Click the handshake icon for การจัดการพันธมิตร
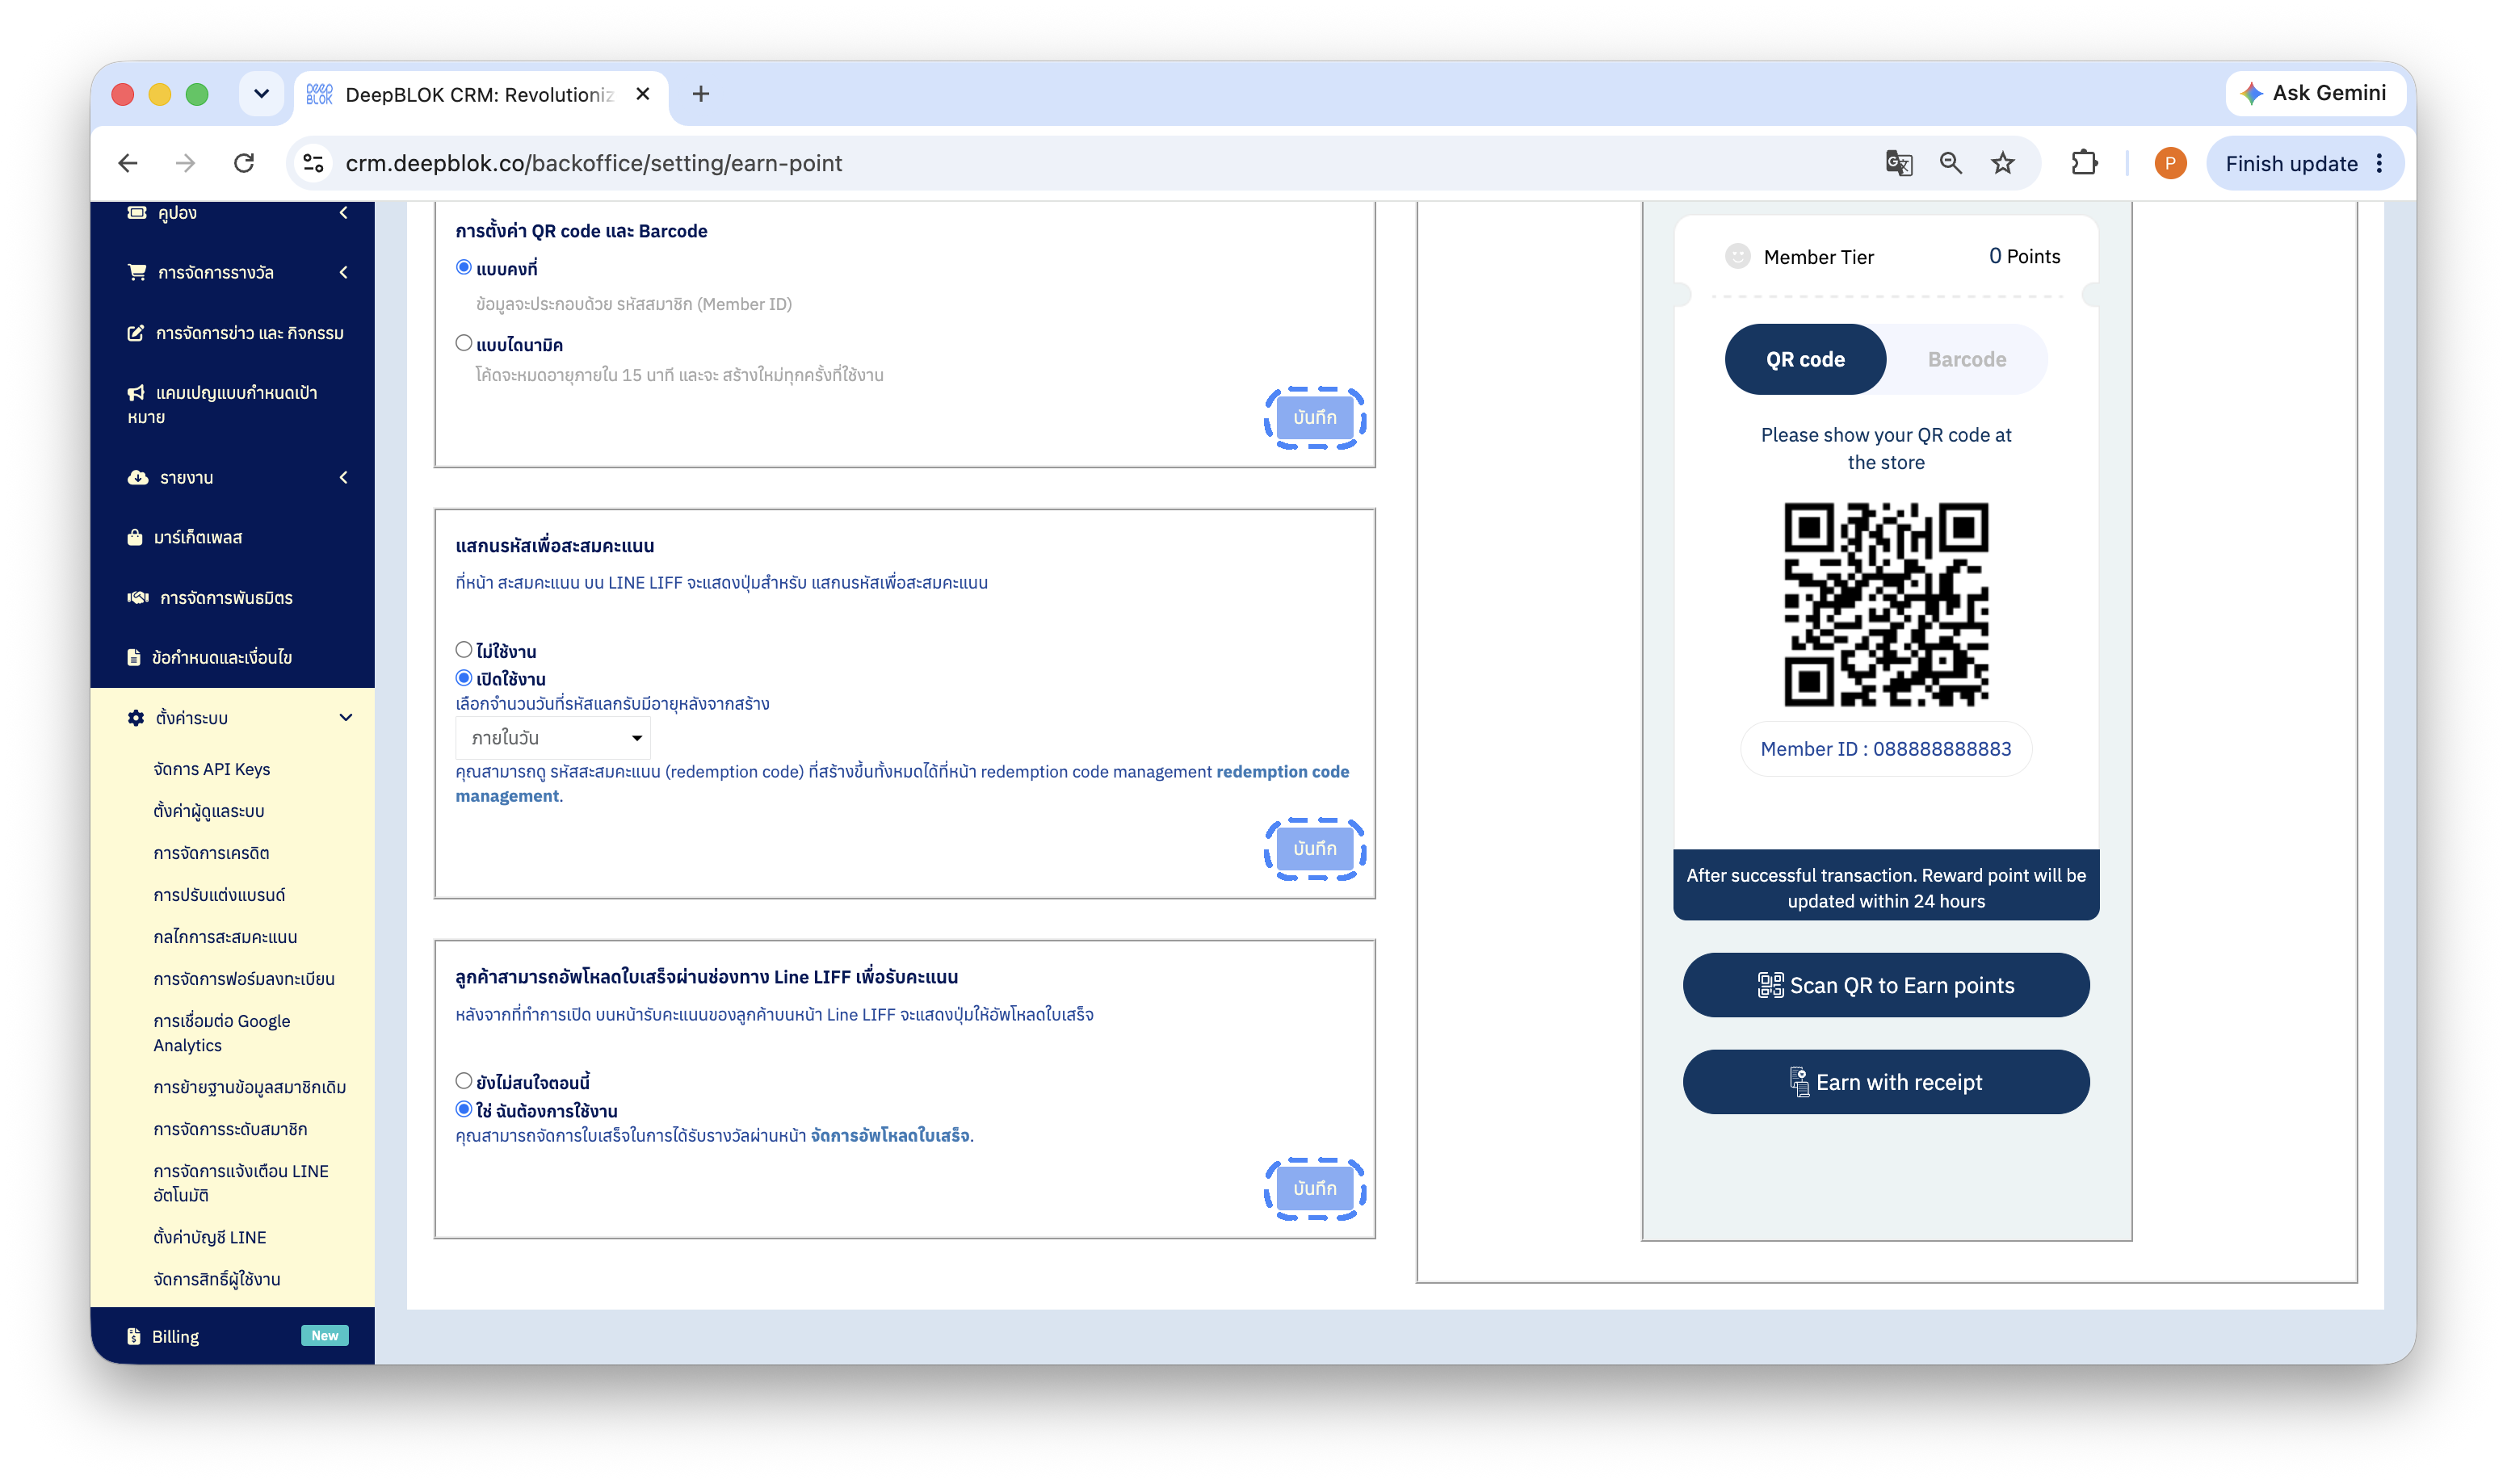2507x1484 pixels. [138, 597]
